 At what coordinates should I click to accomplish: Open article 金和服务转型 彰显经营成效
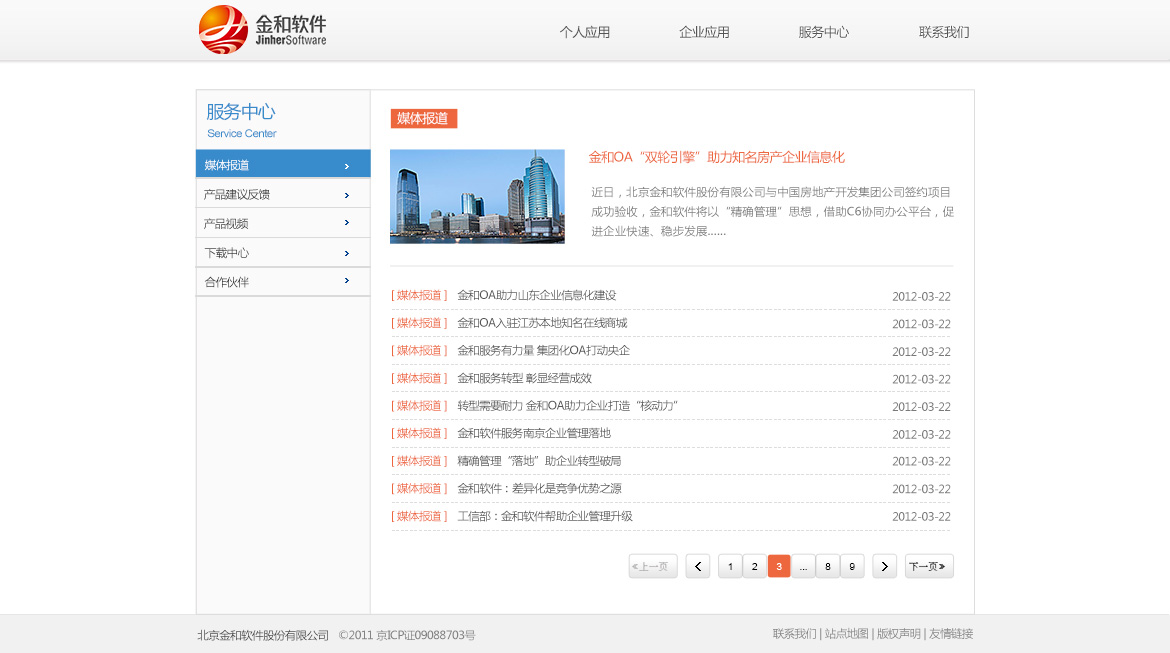tap(524, 378)
